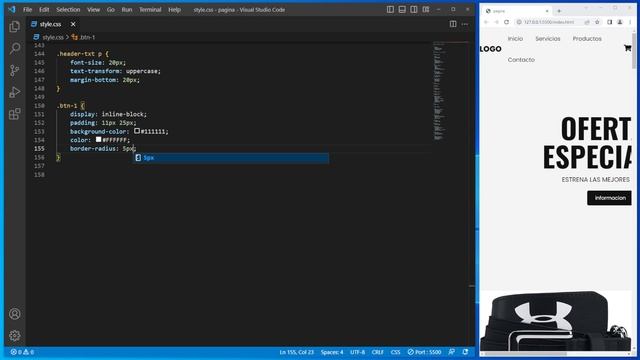Select the style.css tab
The image size is (640, 360).
[50, 24]
